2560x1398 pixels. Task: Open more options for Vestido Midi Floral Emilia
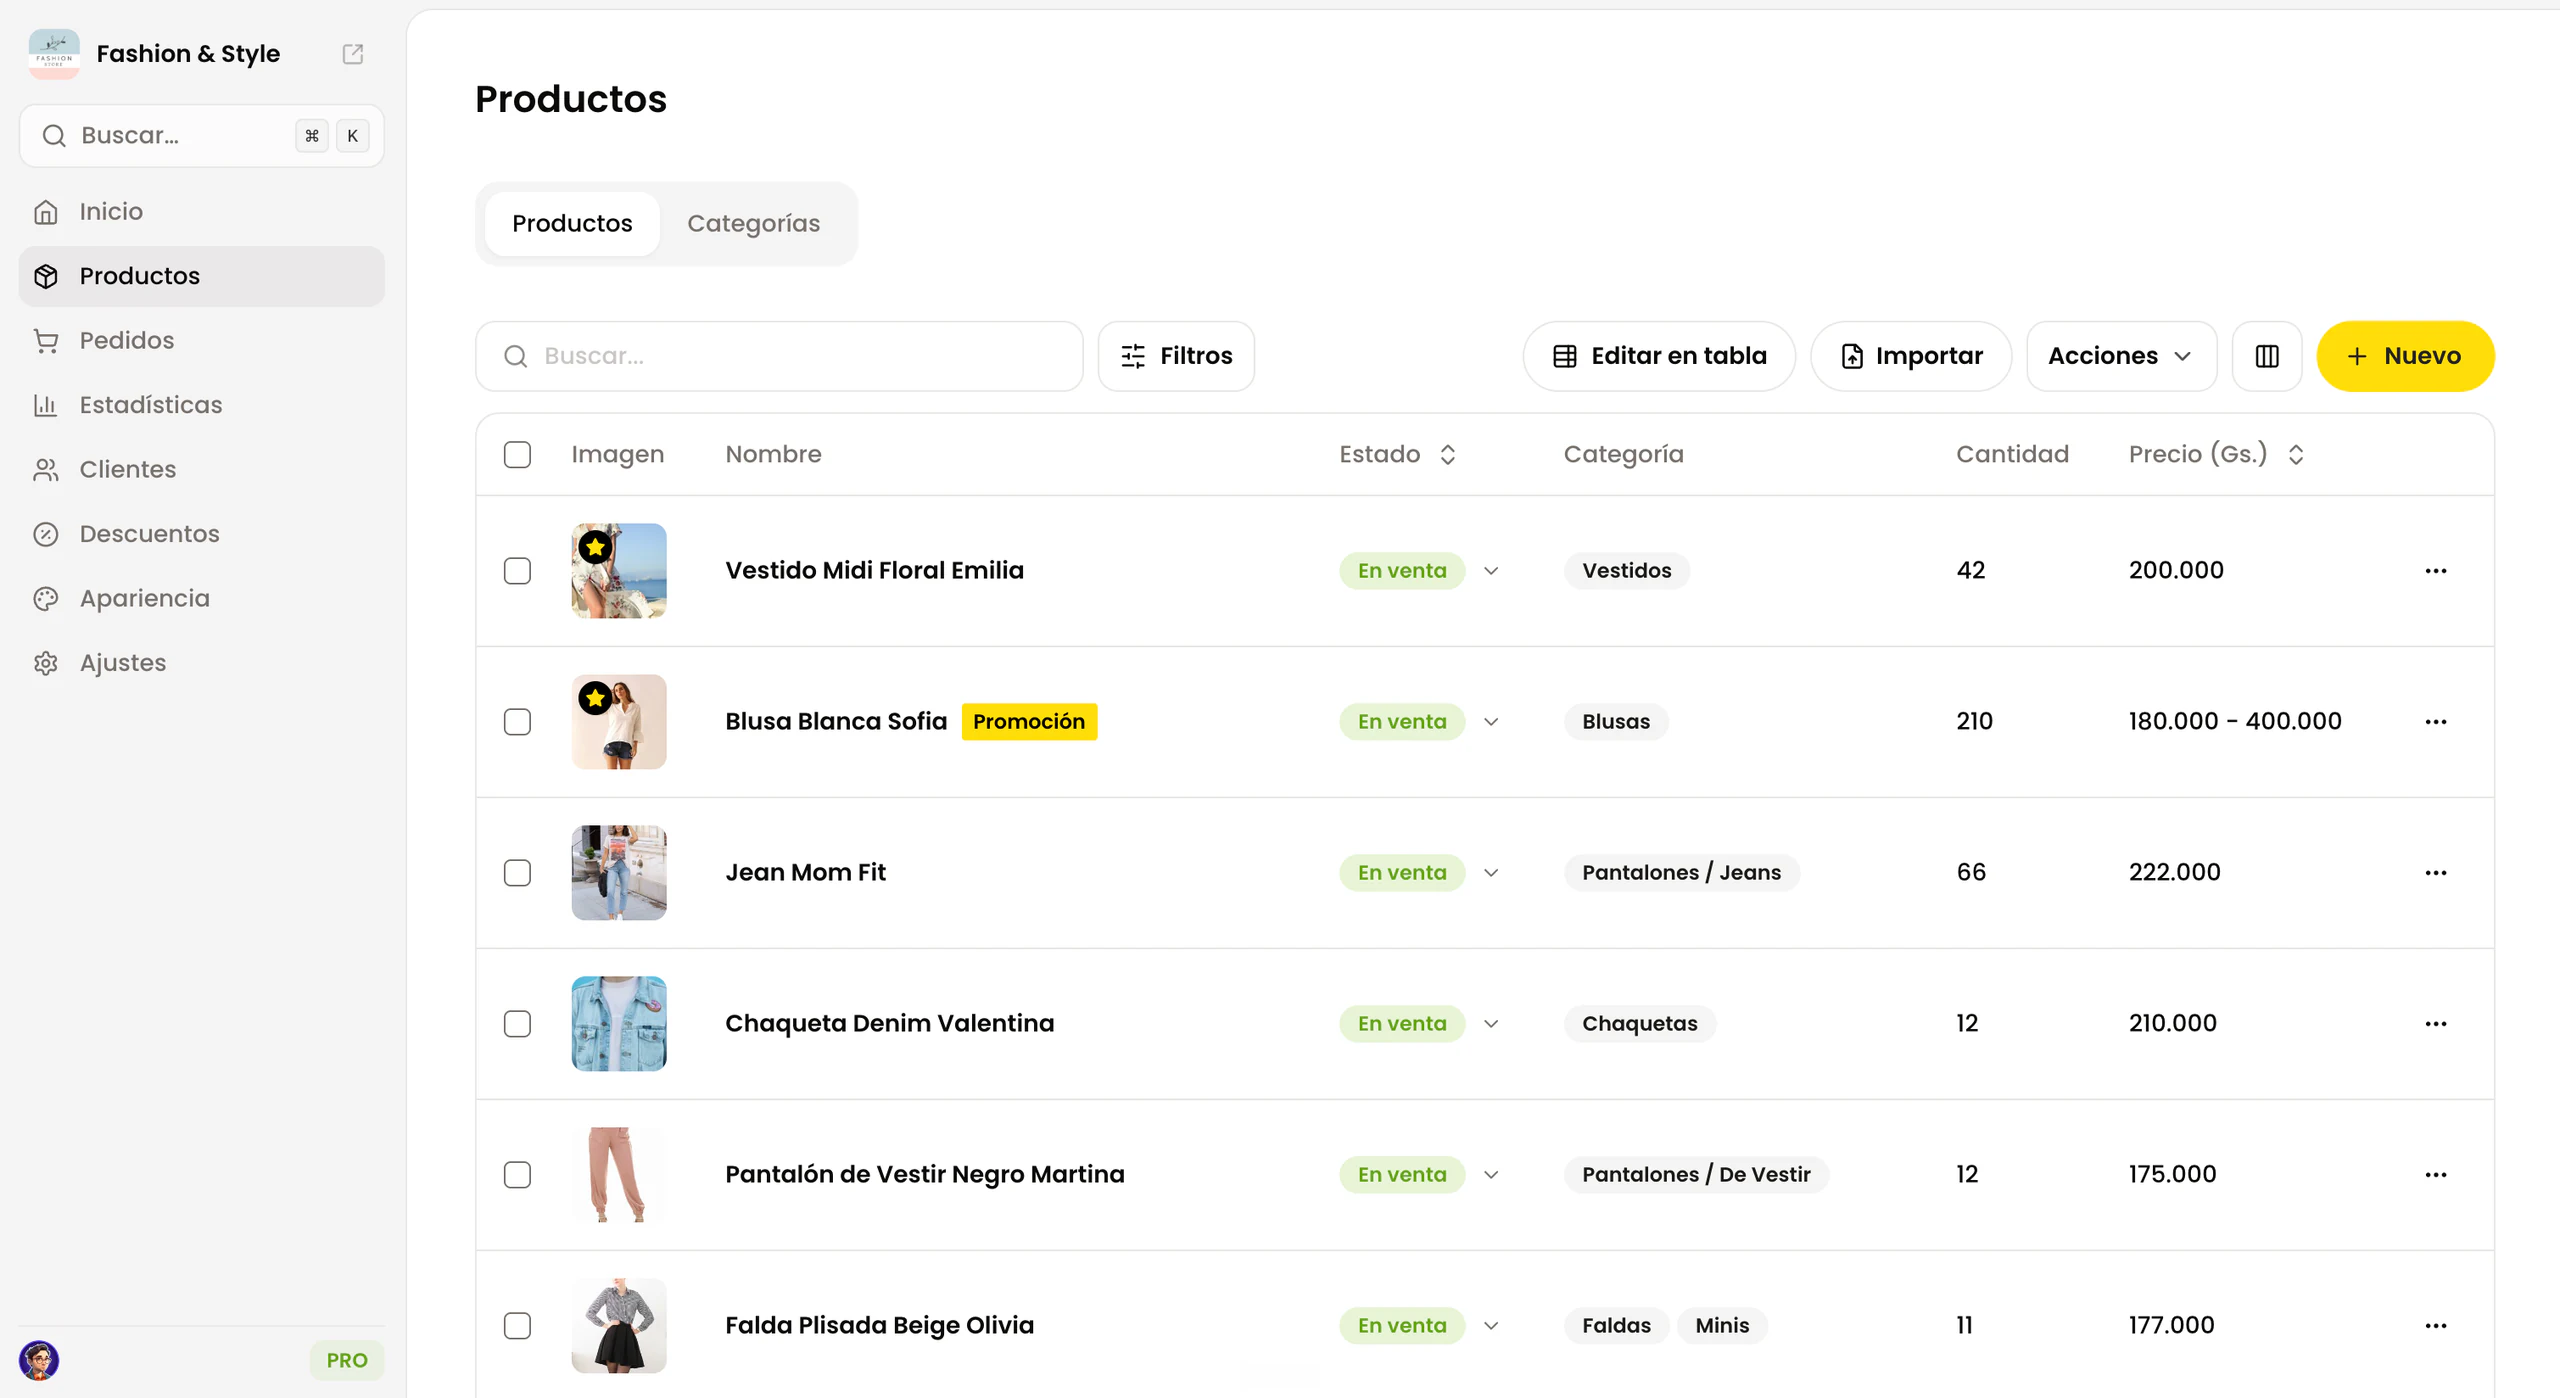[x=2436, y=571]
